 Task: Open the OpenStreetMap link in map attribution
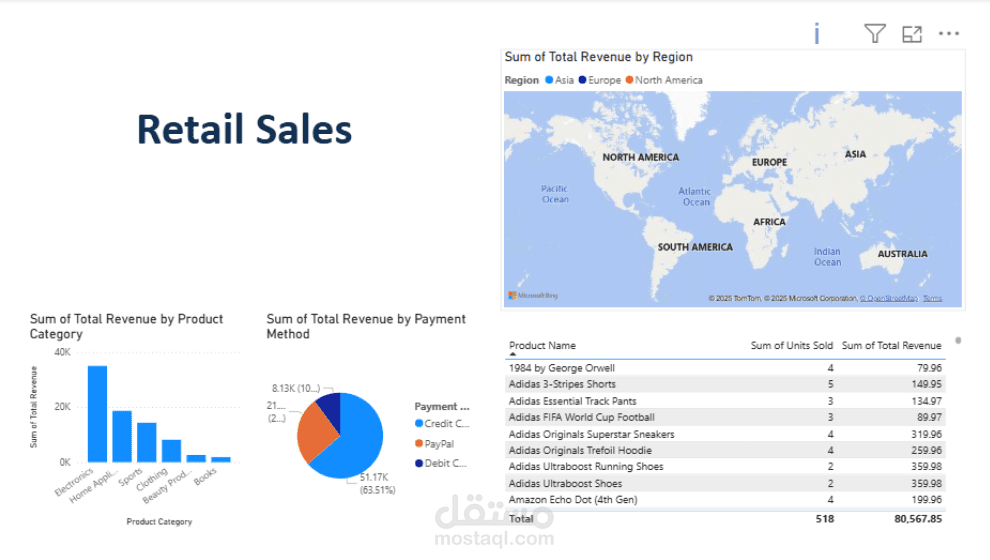889,298
